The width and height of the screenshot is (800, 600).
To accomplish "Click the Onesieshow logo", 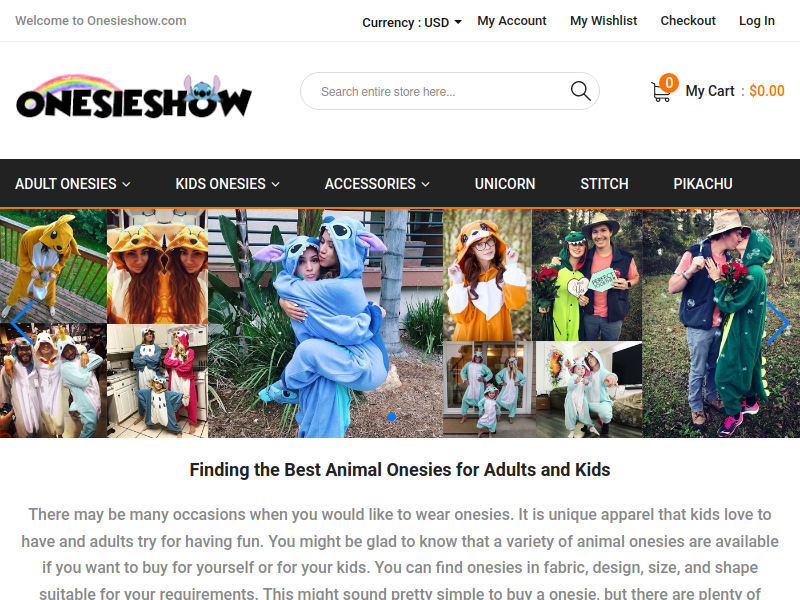I will pyautogui.click(x=134, y=96).
